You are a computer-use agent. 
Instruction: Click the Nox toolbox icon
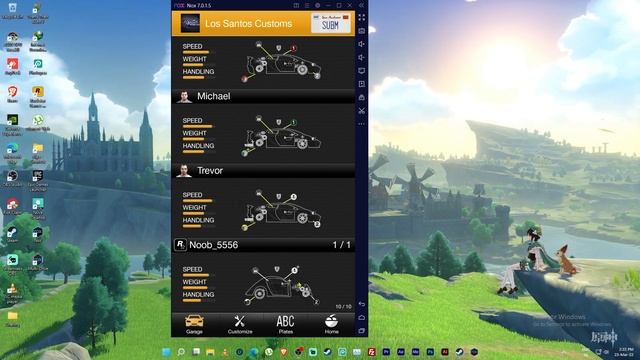click(362, 98)
